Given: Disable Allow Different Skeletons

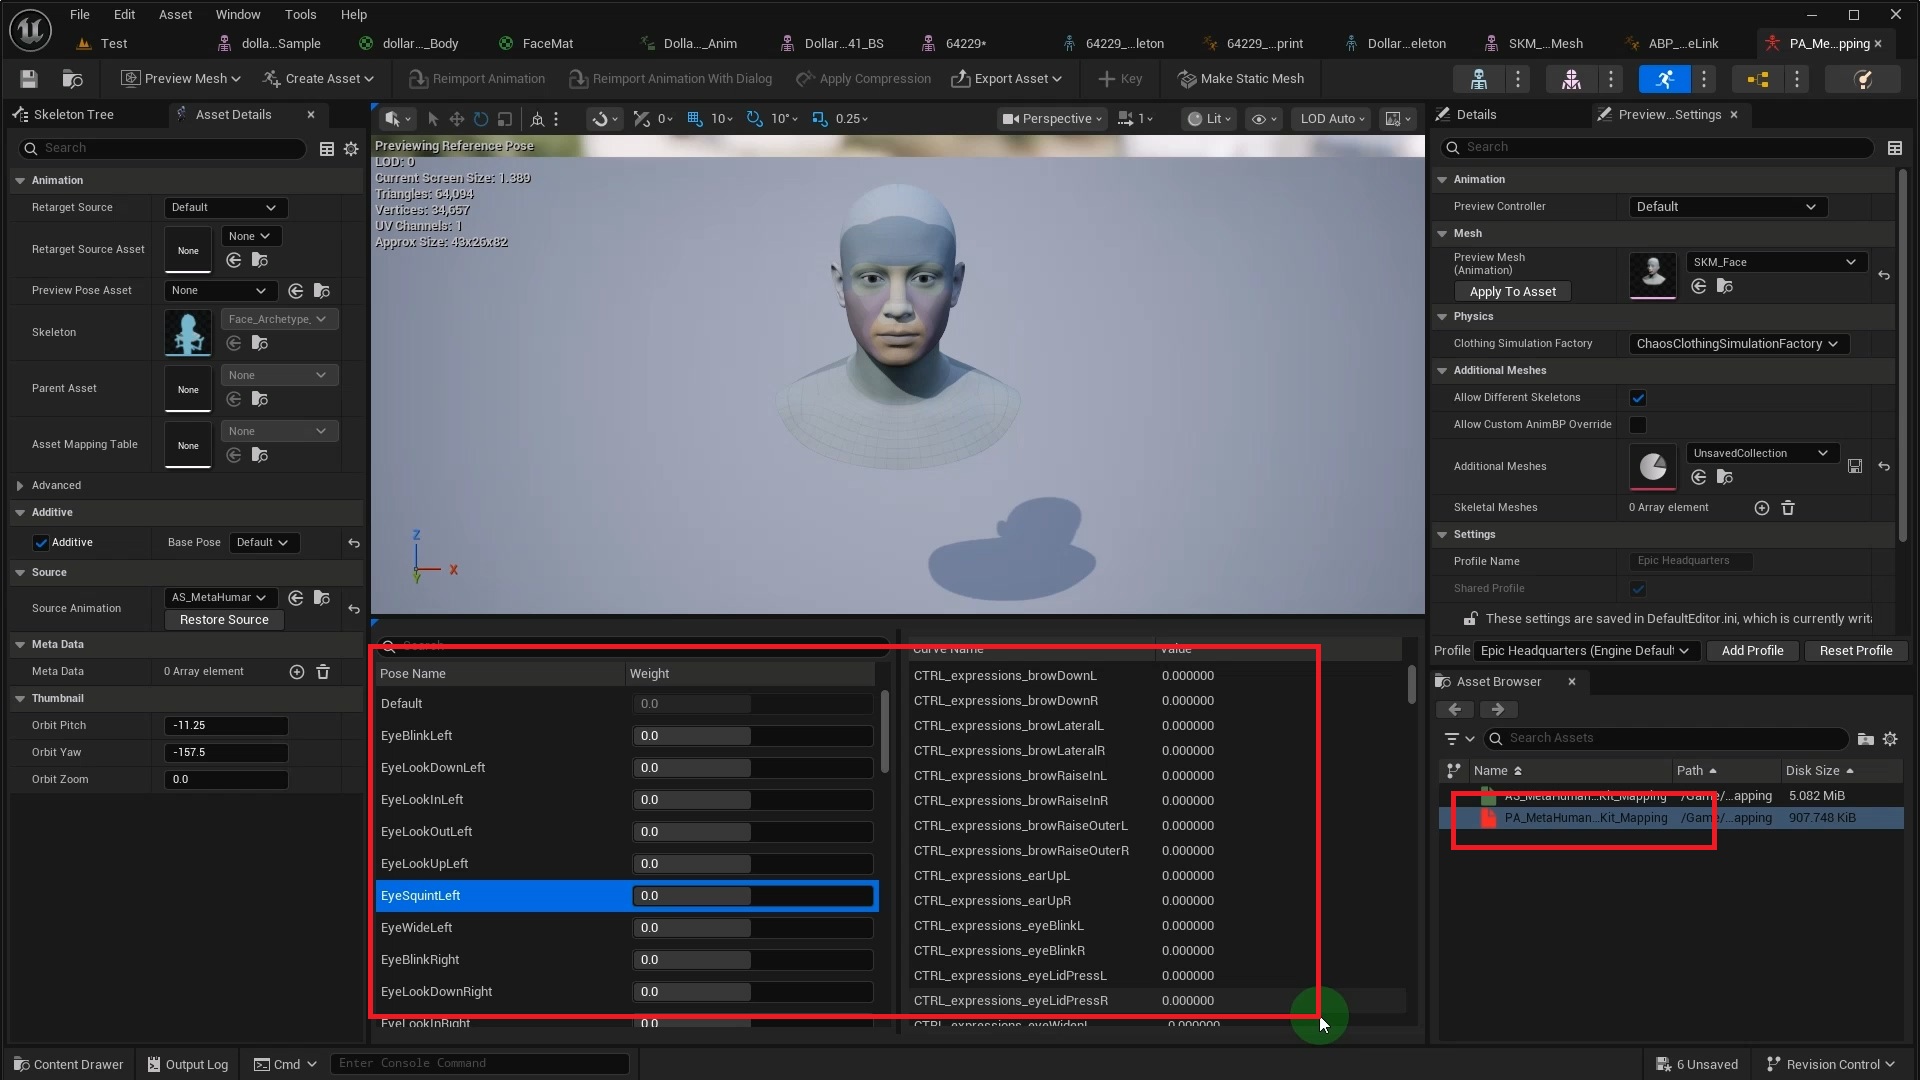Looking at the screenshot, I should [1639, 397].
